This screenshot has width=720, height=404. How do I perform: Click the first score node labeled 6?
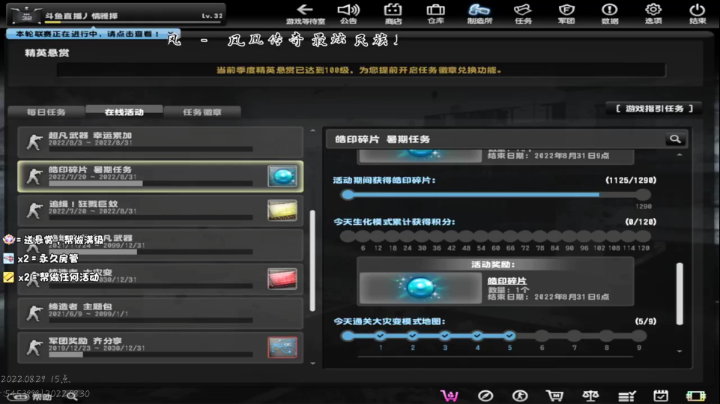(x=363, y=236)
